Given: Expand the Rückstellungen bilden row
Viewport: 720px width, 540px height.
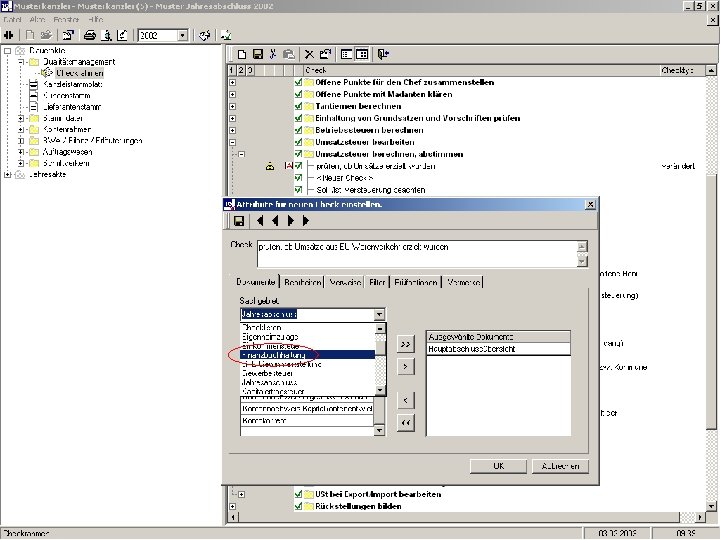Looking at the screenshot, I should 233,506.
